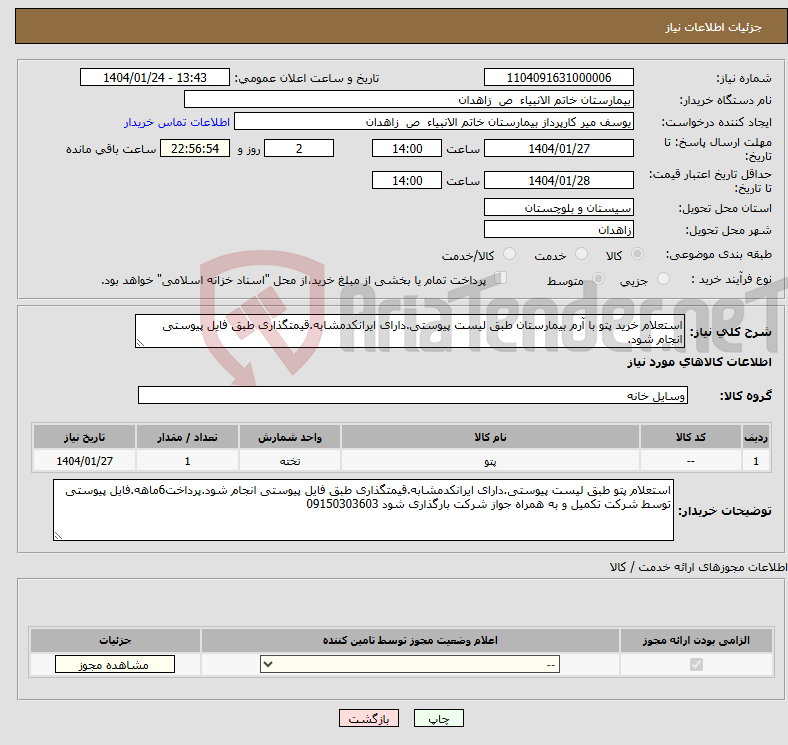
Task: Click the واحد شمارش column header
Action: (290, 437)
